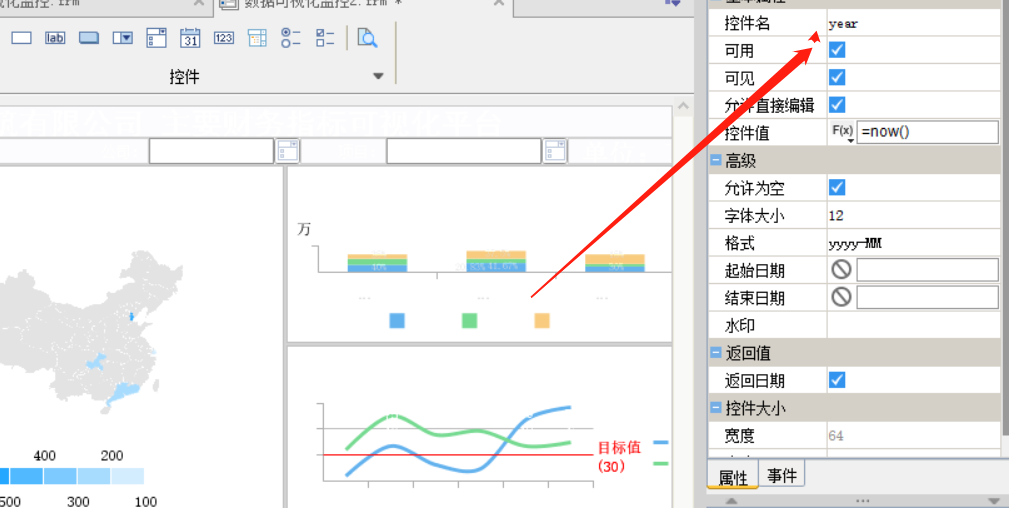Click the 格式 property label

[x=739, y=243]
